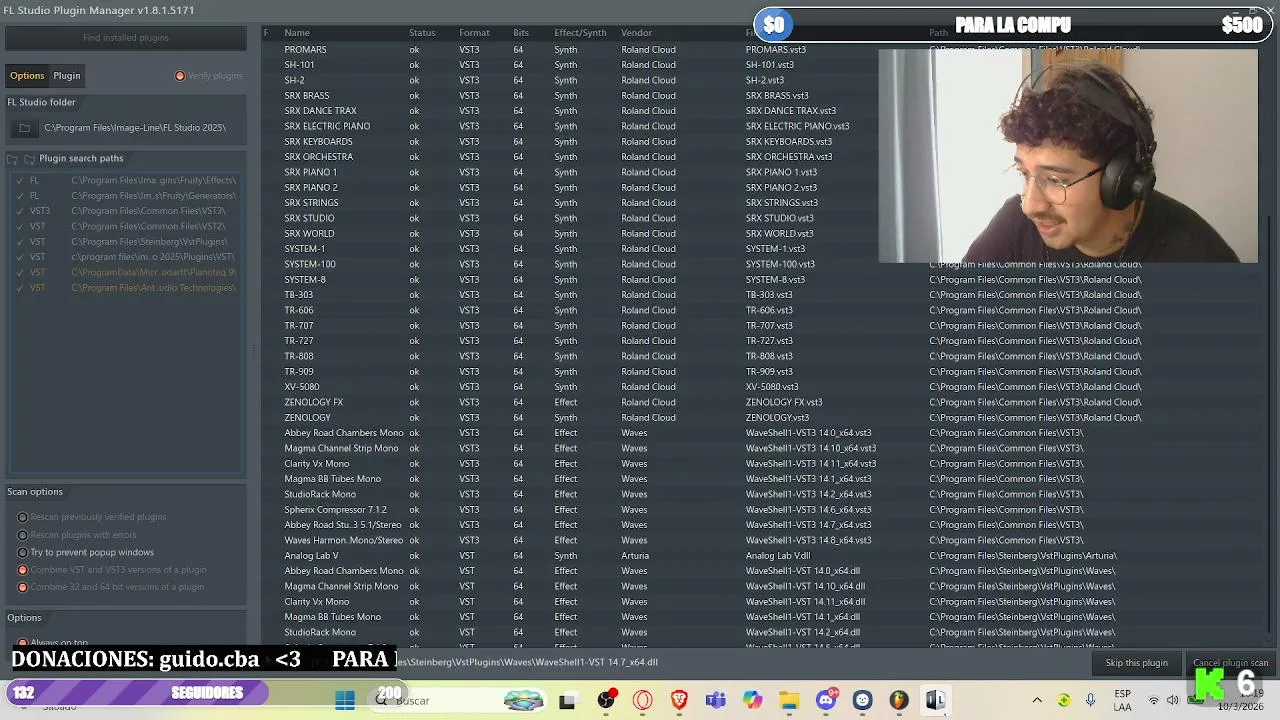Screen dimensions: 1280x720
Task: Click the add search path folder icon
Action: pyautogui.click(x=13, y=159)
